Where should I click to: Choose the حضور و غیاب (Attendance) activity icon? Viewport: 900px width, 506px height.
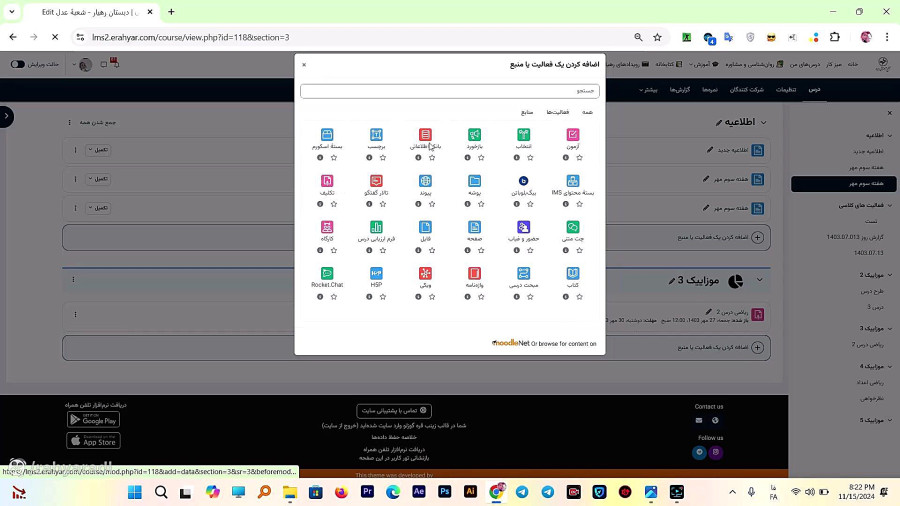(523, 227)
